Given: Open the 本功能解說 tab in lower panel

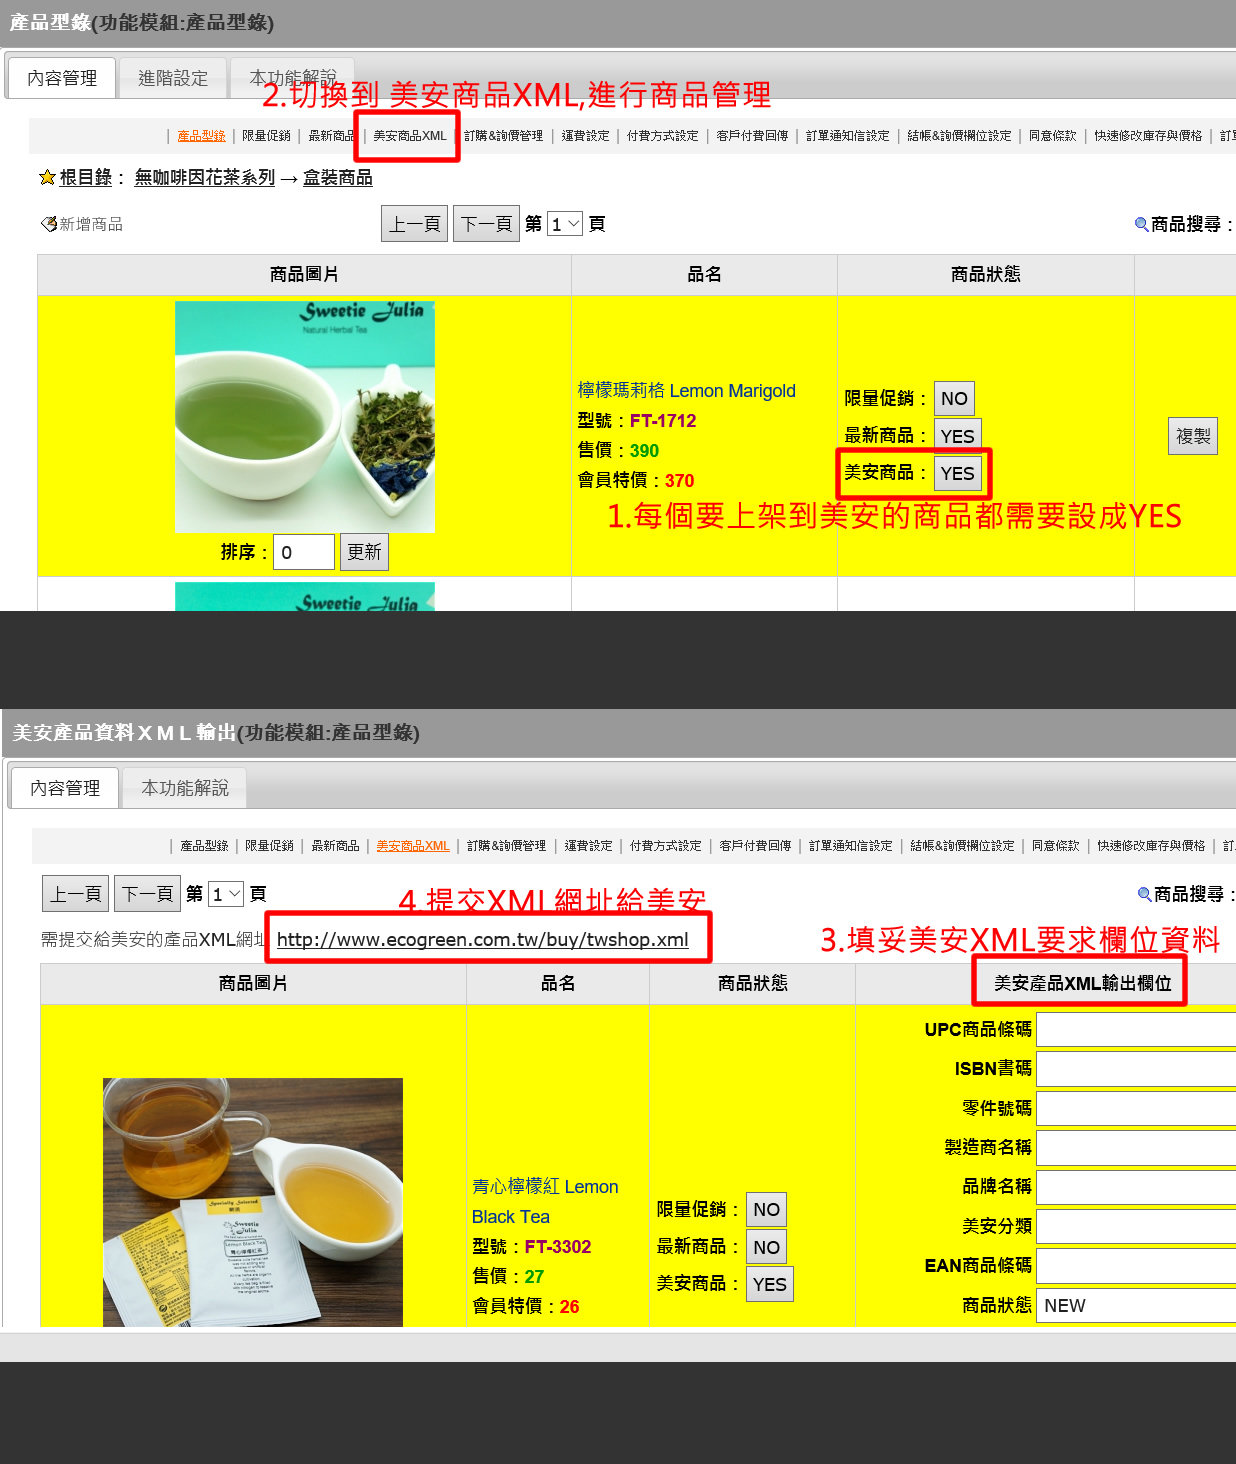Looking at the screenshot, I should pos(184,788).
